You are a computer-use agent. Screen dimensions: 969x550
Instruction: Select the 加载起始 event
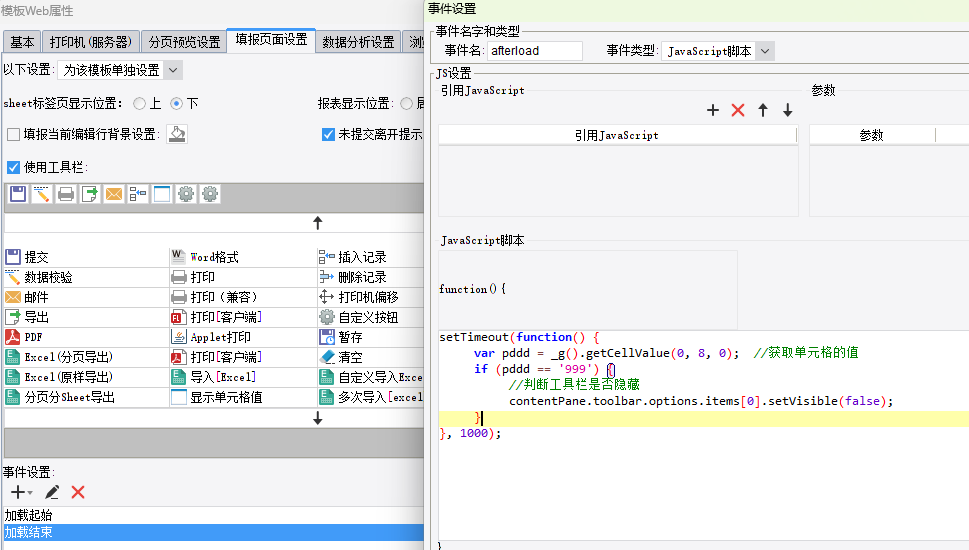pos(214,515)
